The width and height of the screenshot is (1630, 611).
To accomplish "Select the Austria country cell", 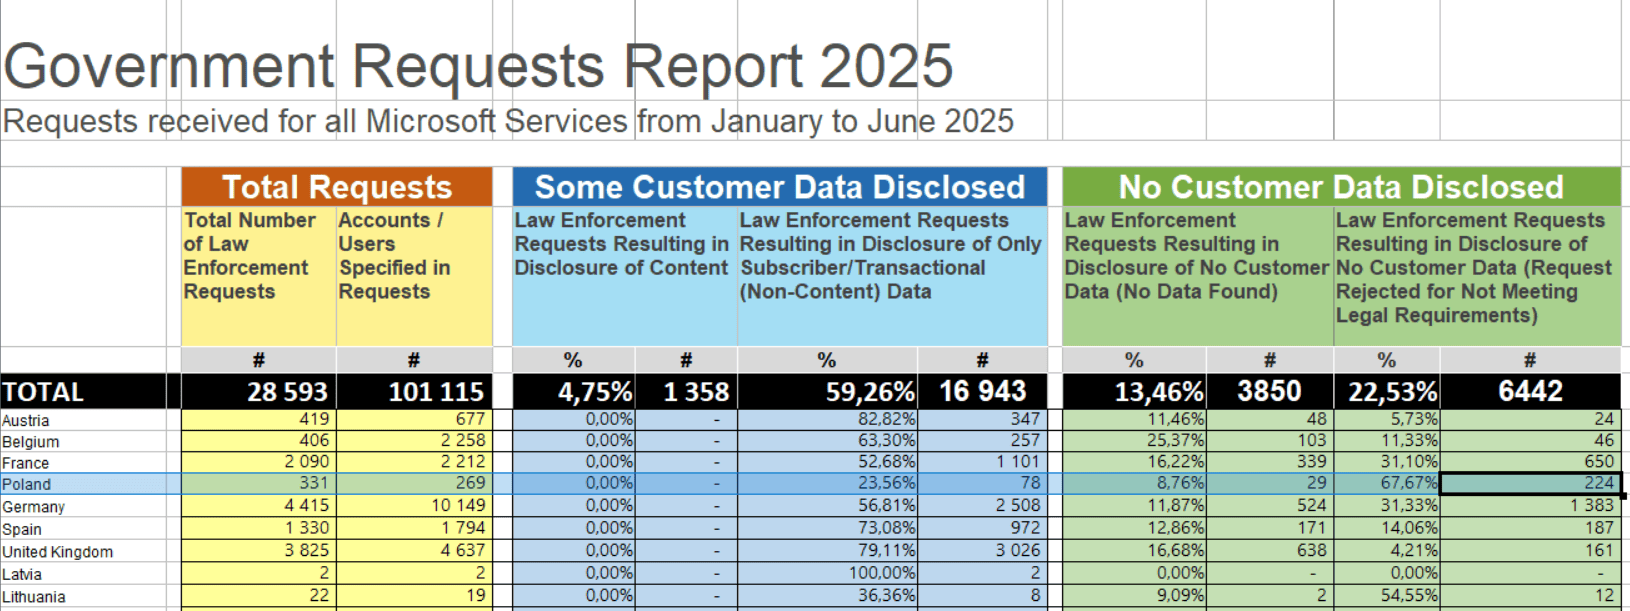I will pos(84,420).
